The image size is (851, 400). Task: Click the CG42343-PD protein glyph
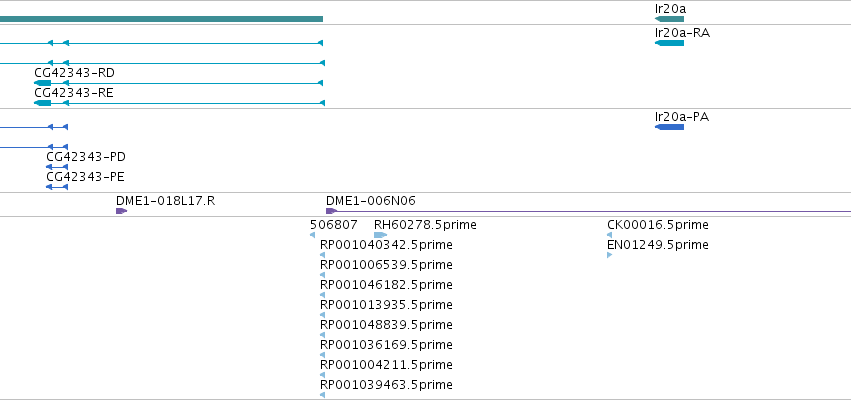pyautogui.click(x=57, y=167)
